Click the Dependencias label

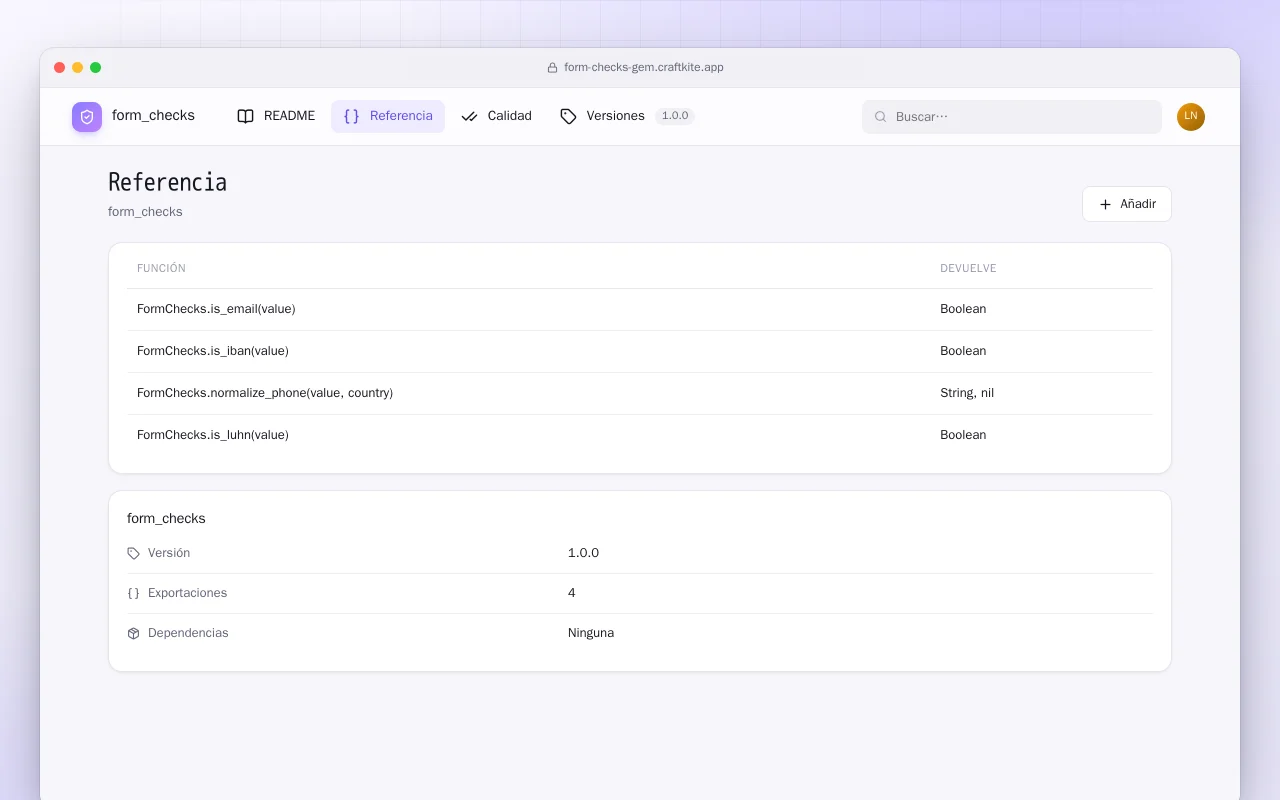coord(188,633)
